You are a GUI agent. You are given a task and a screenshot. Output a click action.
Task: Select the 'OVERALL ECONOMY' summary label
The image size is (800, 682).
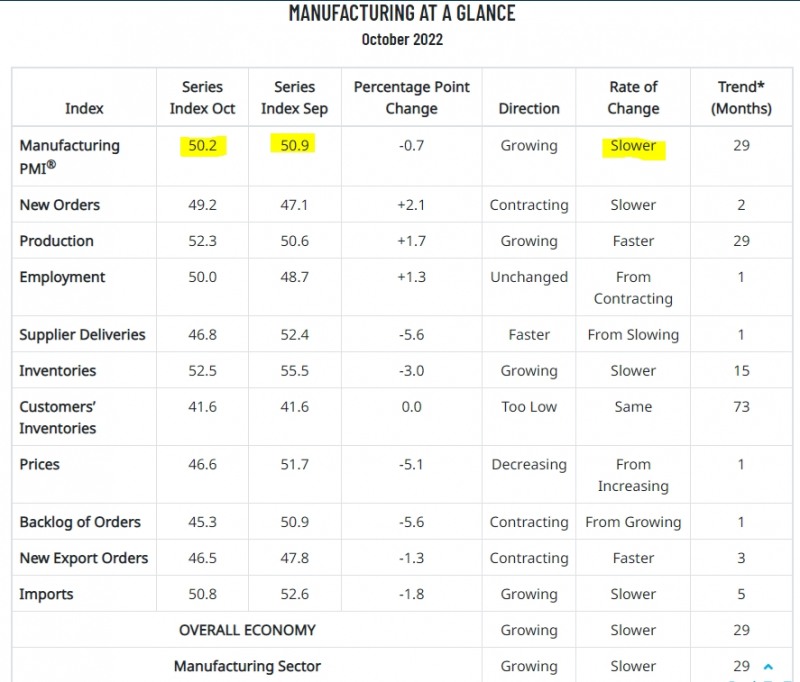247,630
